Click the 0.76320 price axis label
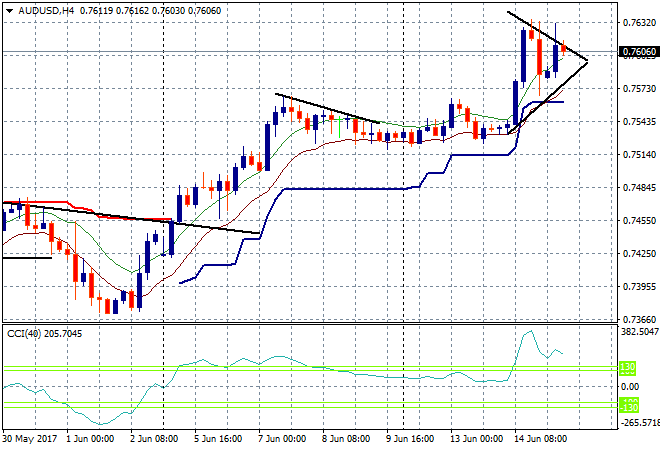Viewport: 660px width, 450px height. pyautogui.click(x=639, y=22)
